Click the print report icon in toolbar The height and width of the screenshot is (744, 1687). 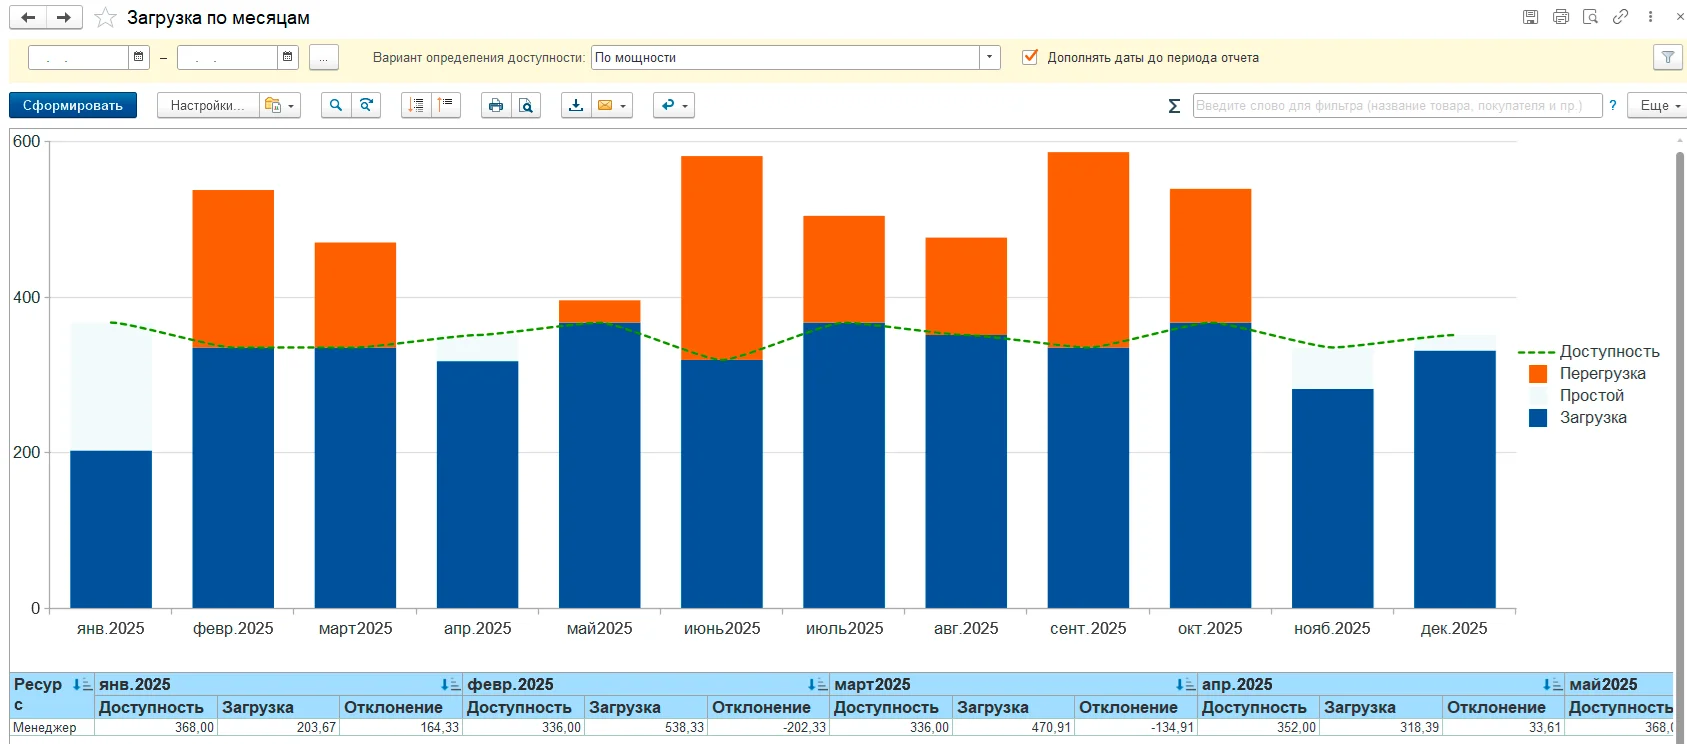click(x=495, y=105)
